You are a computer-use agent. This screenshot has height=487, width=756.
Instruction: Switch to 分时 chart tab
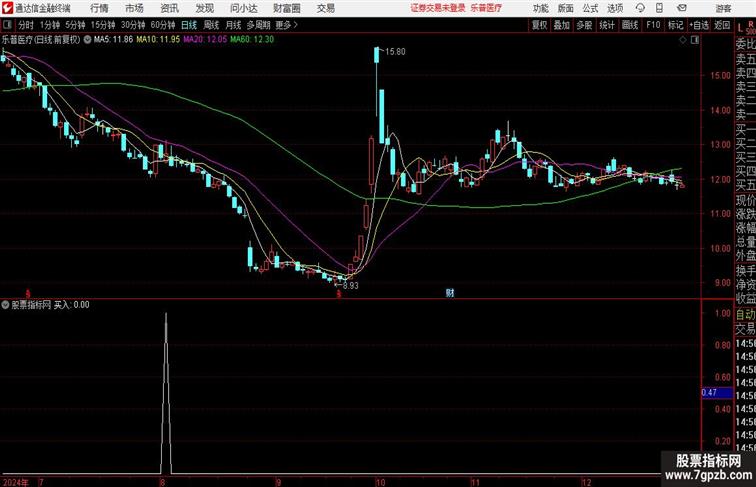pyautogui.click(x=26, y=25)
